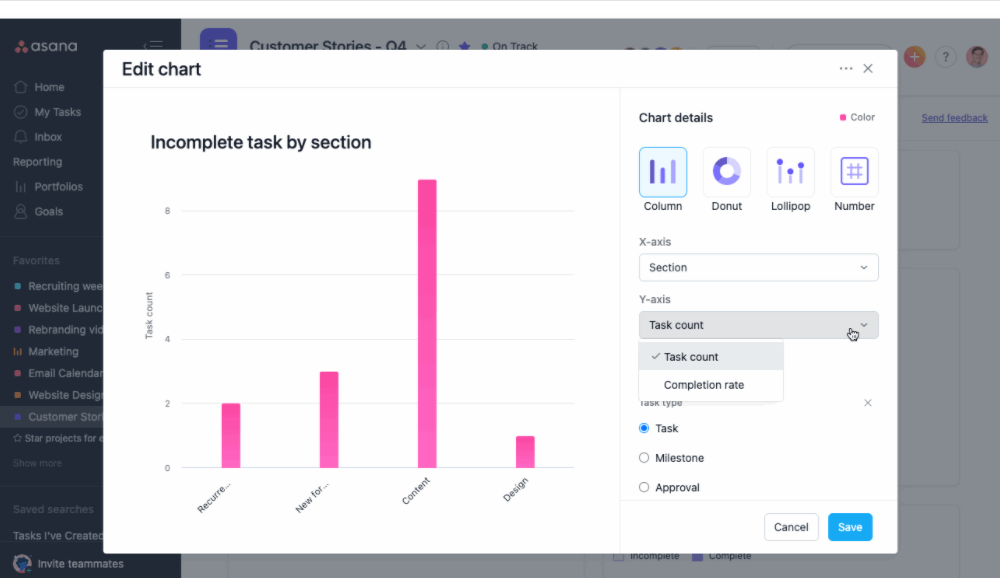Click the Recurre... column bar
Screen dimensions: 1000x578
(231, 435)
